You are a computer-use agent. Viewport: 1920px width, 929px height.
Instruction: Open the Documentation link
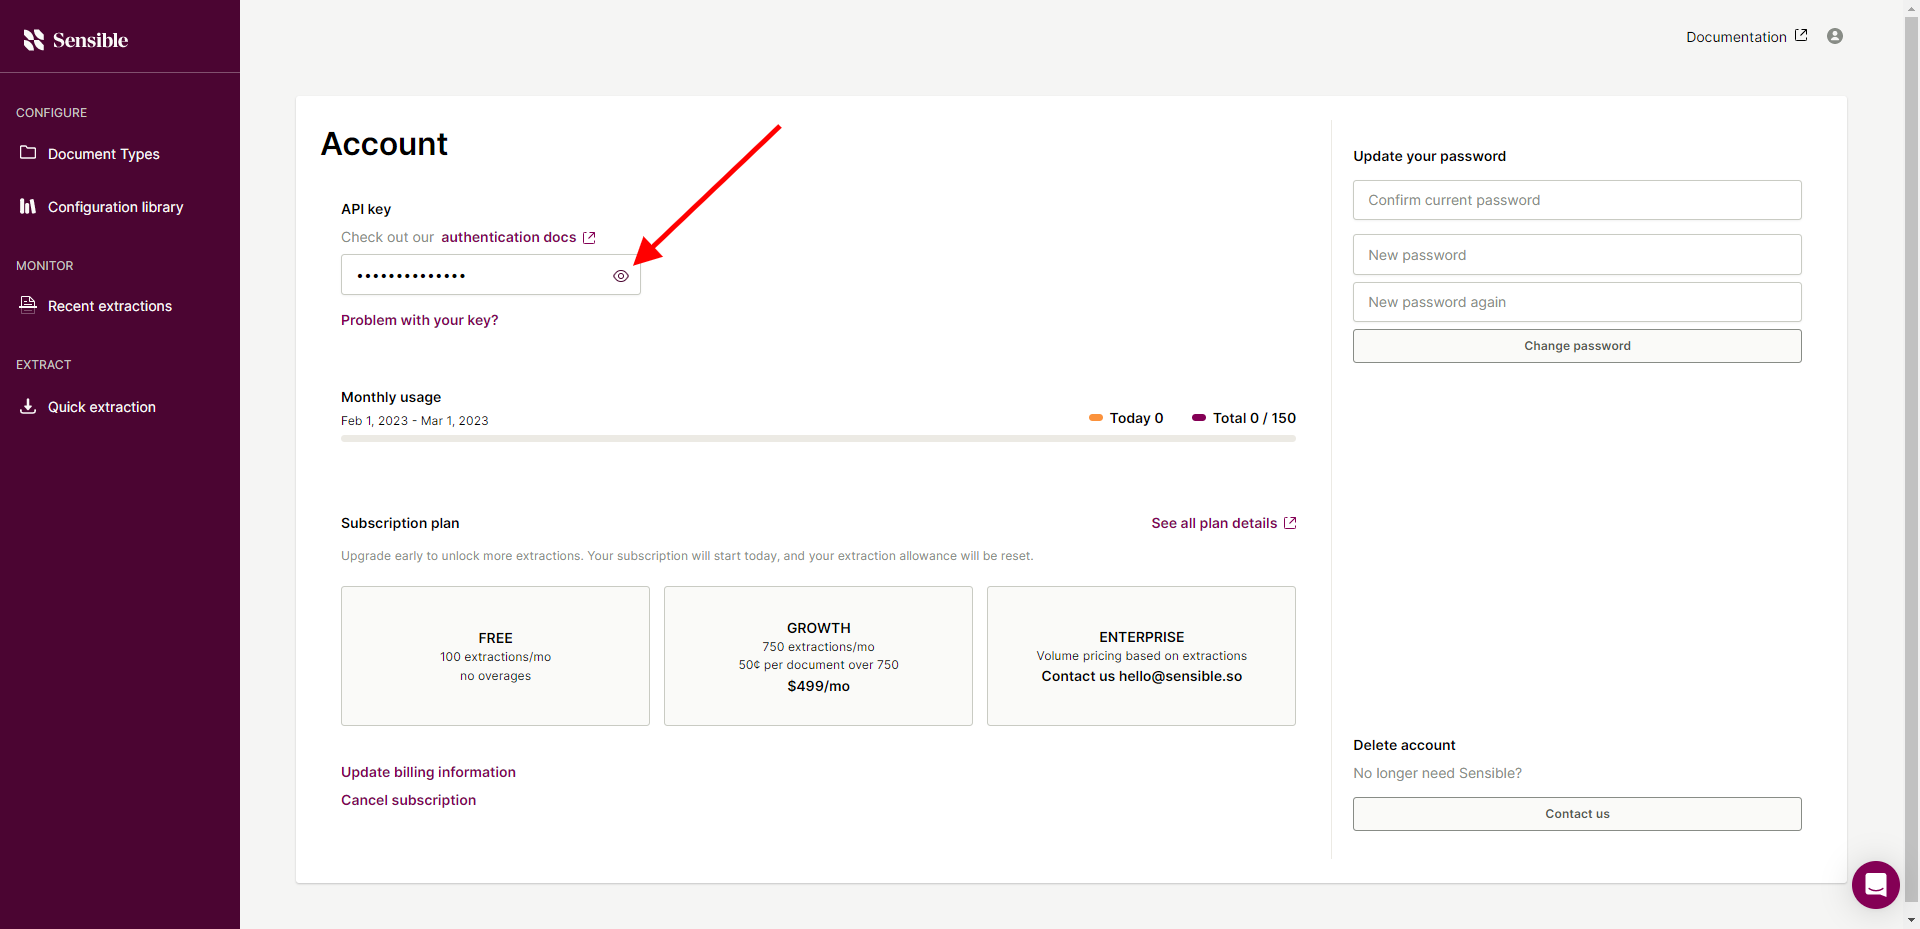[1736, 37]
